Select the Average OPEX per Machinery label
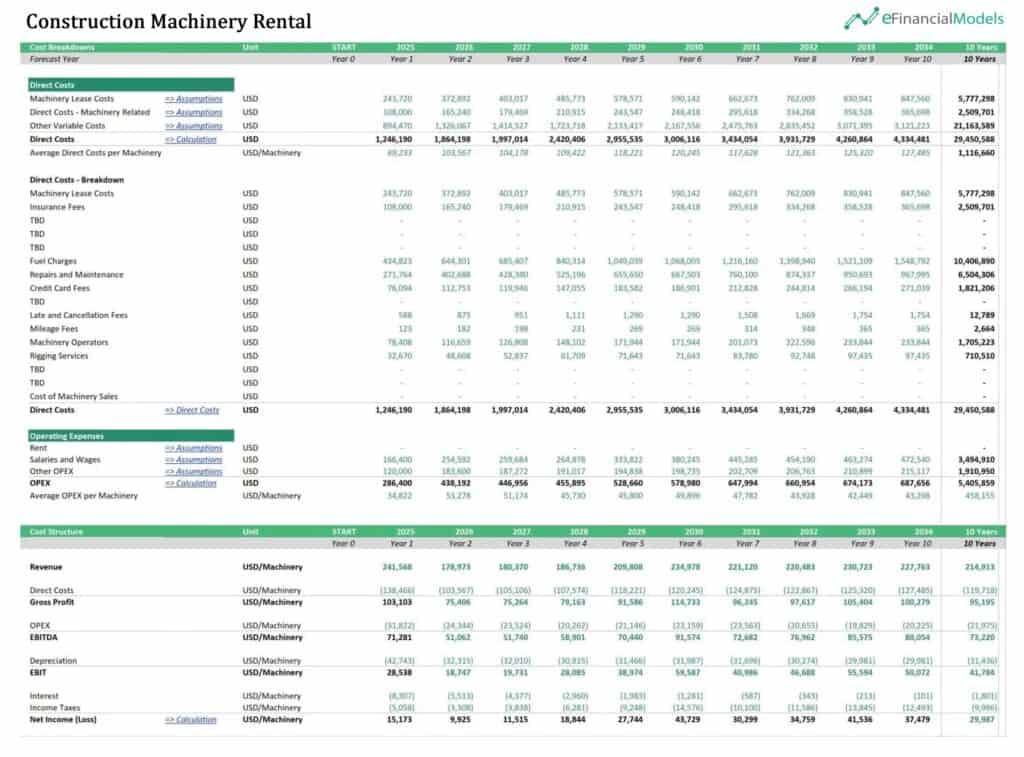The image size is (1024, 757). pos(84,496)
